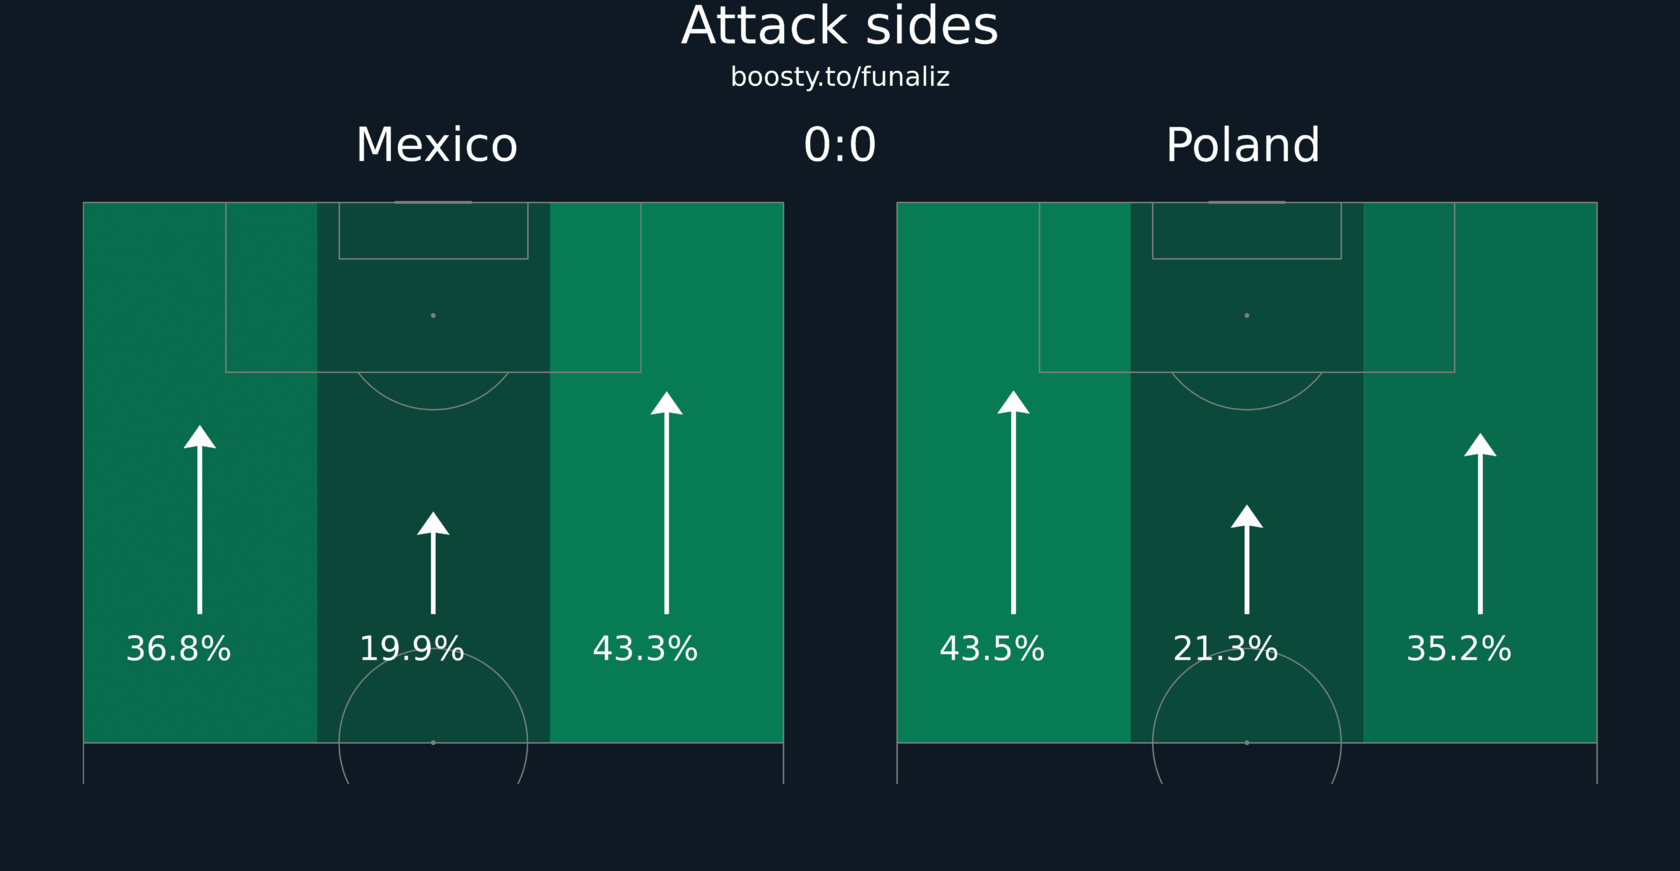Click Mexico's 19.9% center label
This screenshot has width=1680, height=871.
click(x=412, y=649)
